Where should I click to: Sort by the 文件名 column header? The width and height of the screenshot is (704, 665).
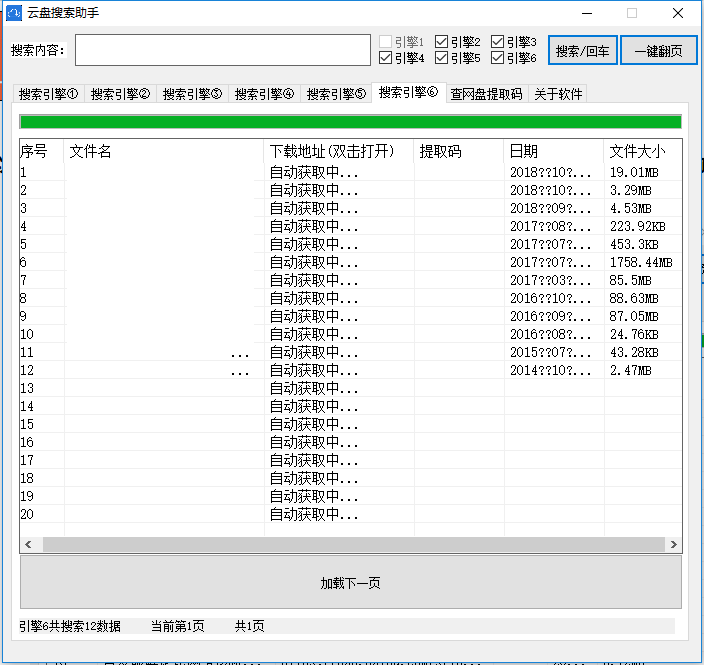pyautogui.click(x=164, y=151)
